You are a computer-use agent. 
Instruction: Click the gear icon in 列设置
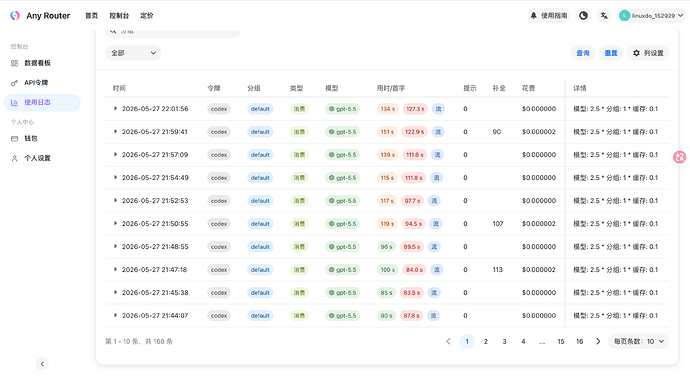636,53
